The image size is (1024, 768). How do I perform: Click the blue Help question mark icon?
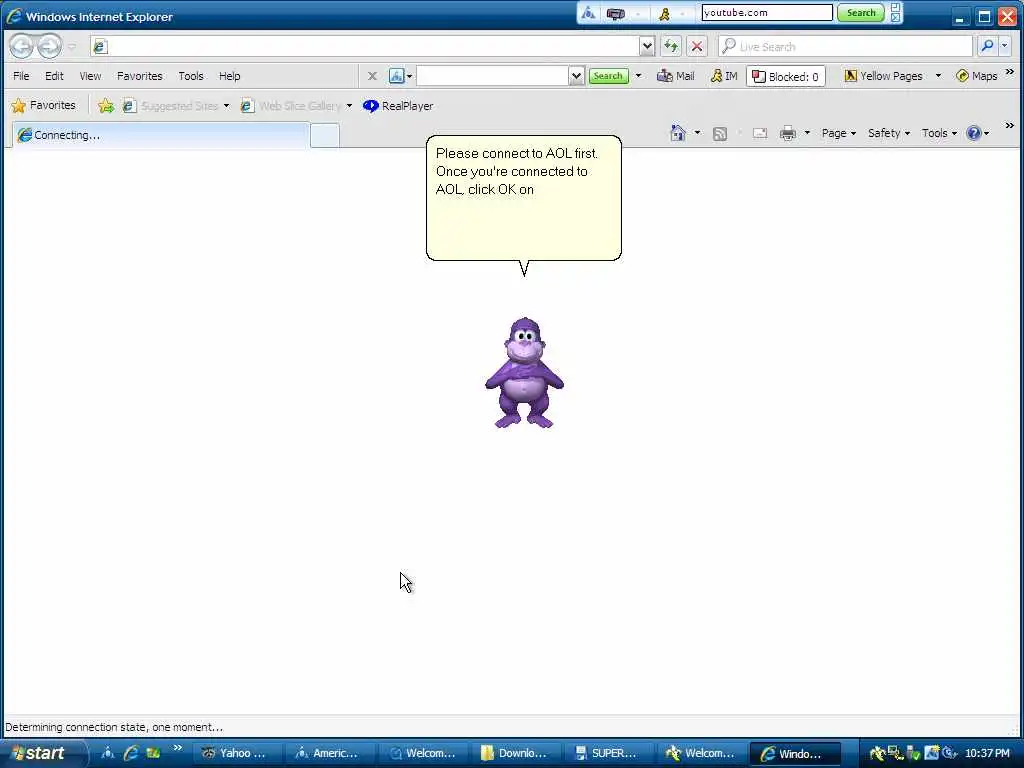pos(974,133)
